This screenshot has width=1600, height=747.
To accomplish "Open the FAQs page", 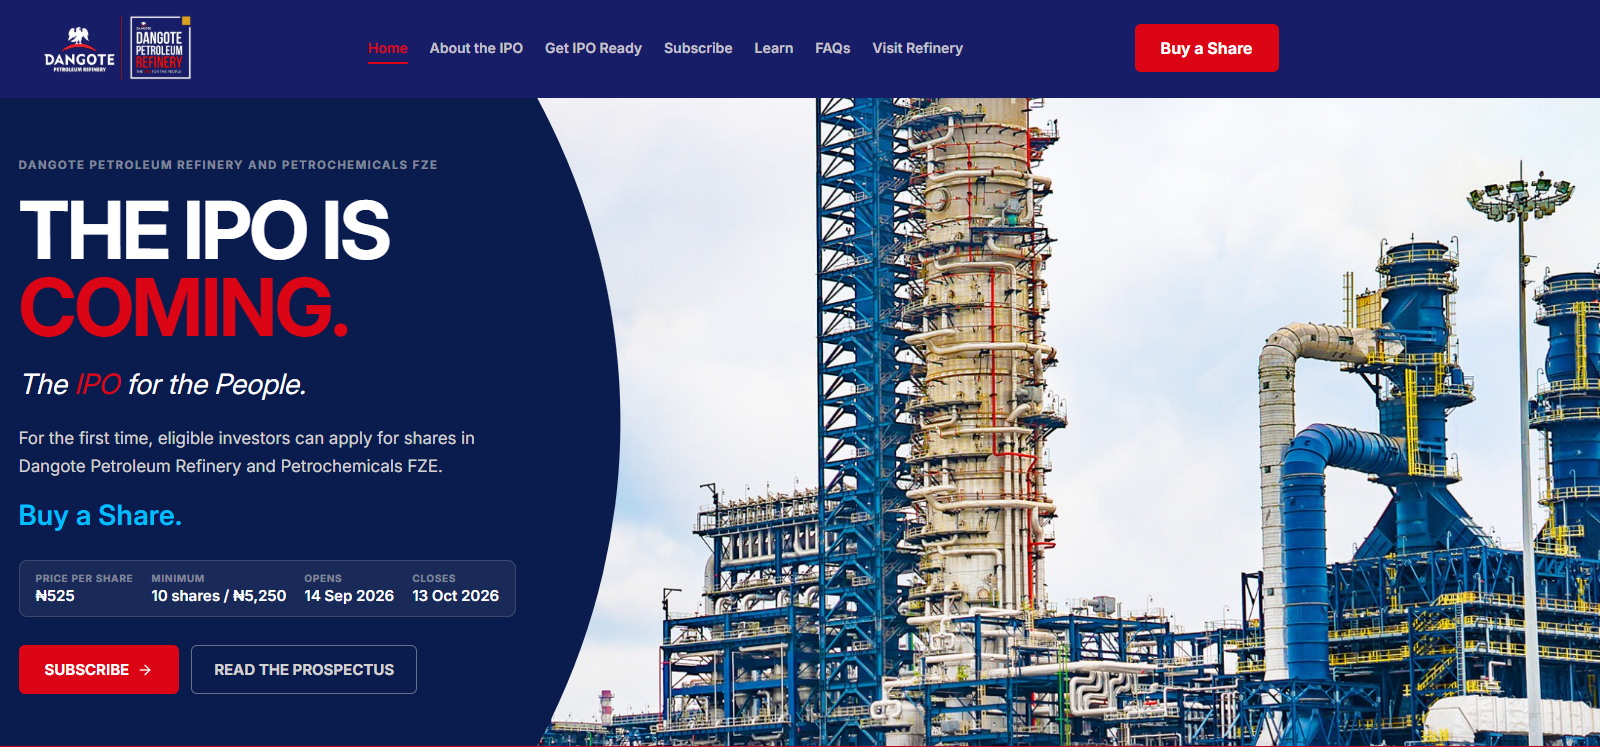I will [833, 48].
